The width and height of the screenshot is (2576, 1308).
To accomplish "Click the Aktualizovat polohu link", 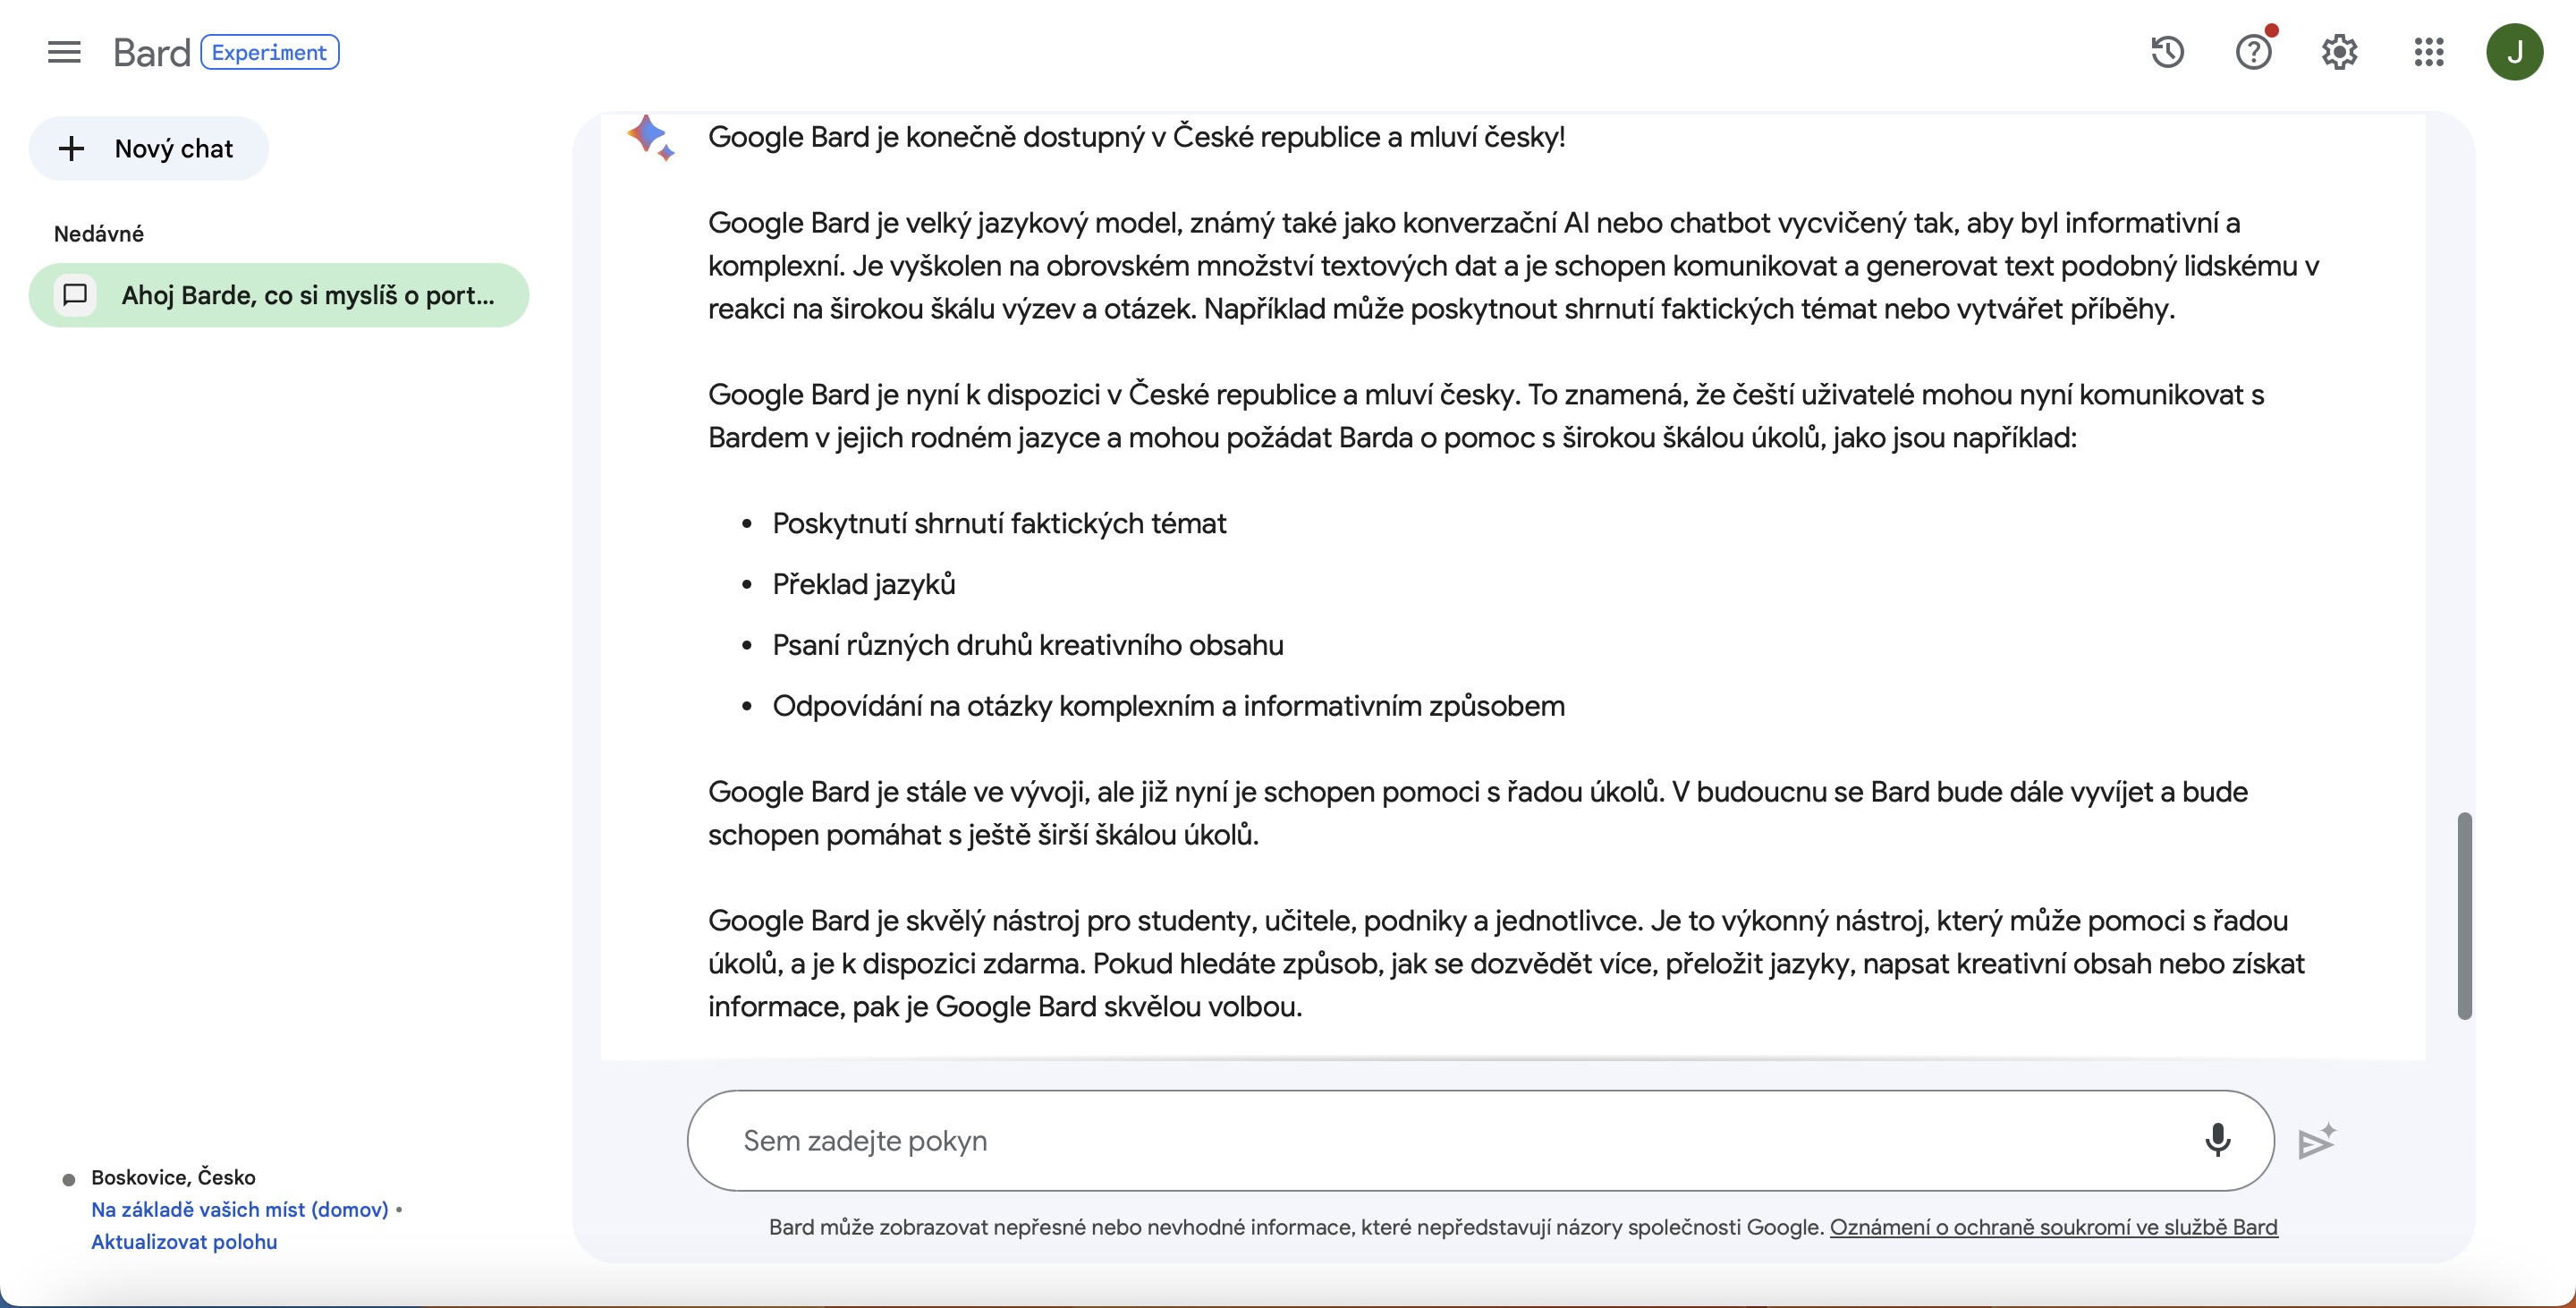I will point(184,1241).
